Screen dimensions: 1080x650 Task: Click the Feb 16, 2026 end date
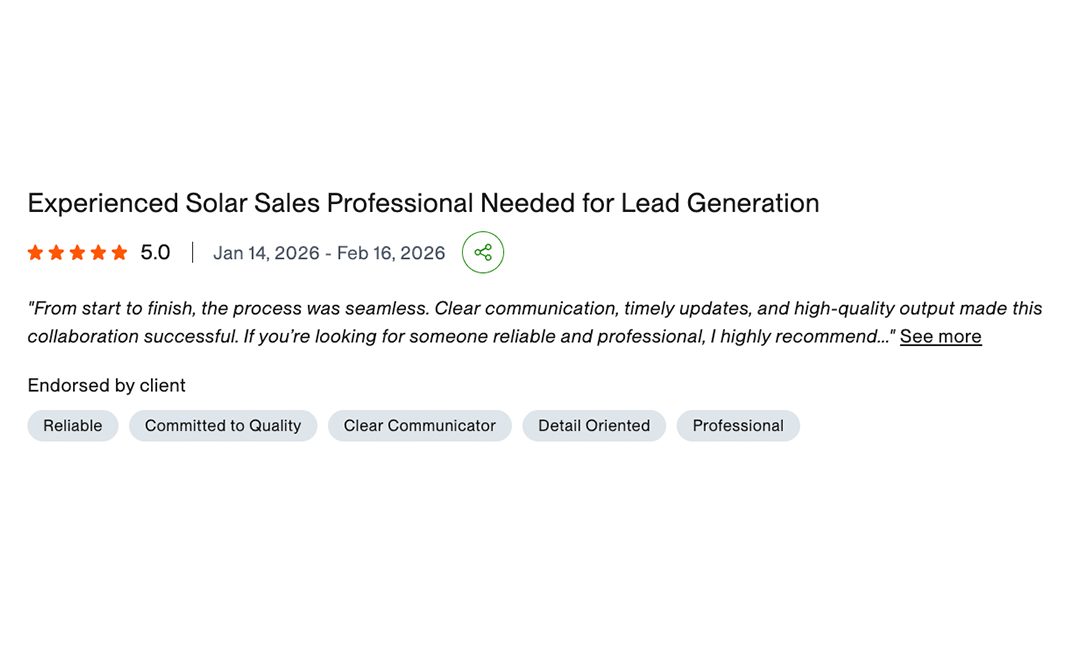pos(391,253)
